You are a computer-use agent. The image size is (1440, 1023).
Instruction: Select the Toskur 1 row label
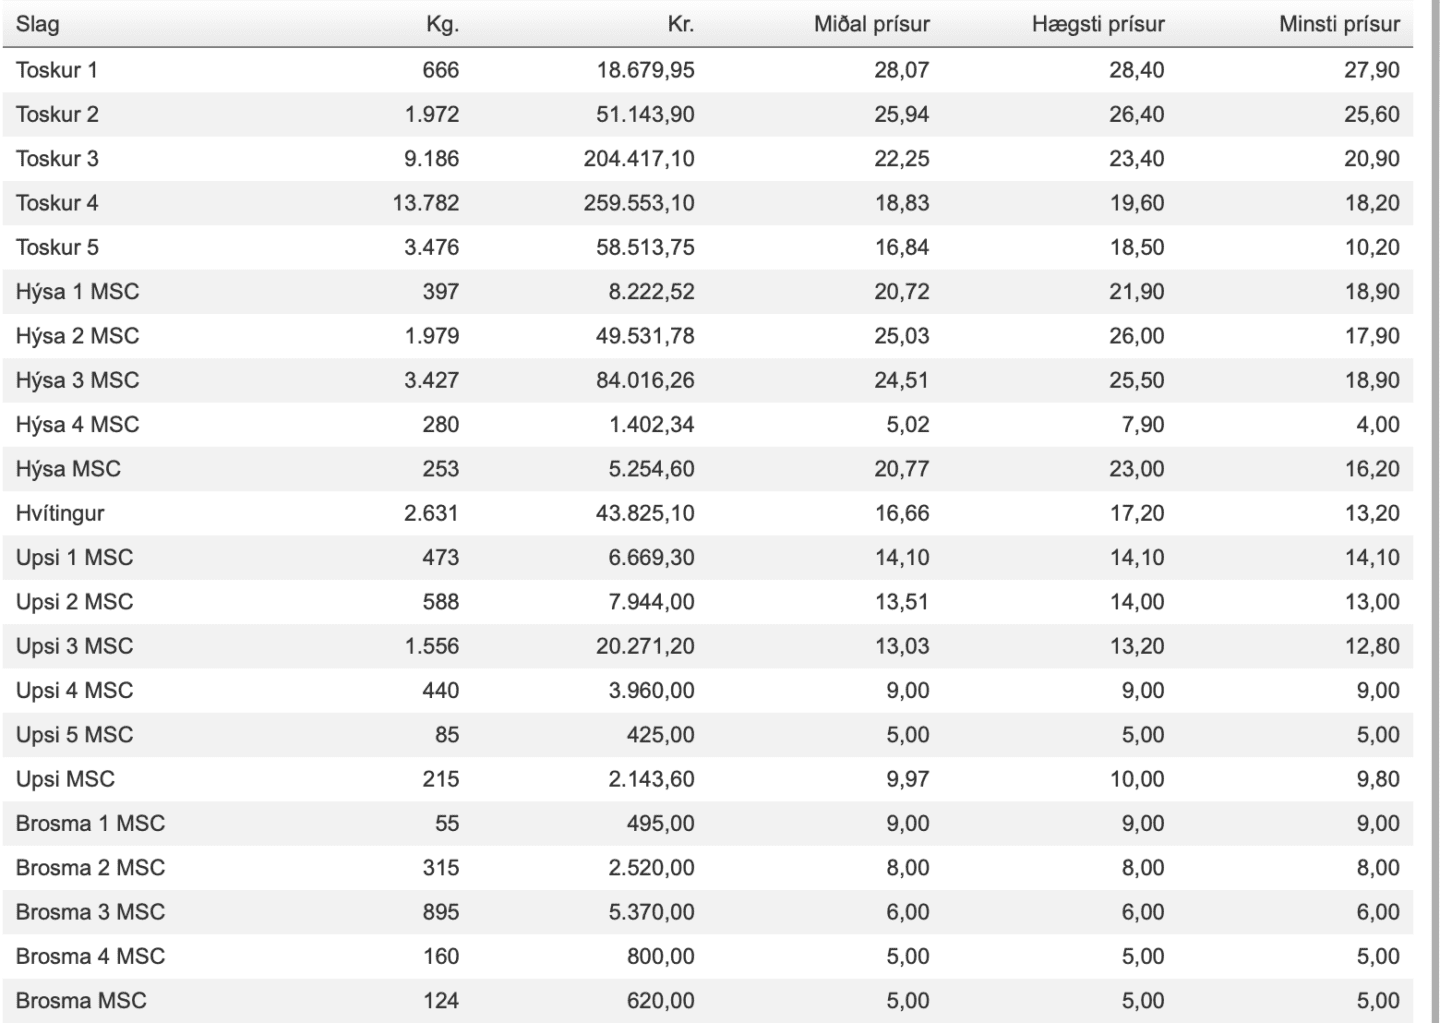pyautogui.click(x=57, y=70)
